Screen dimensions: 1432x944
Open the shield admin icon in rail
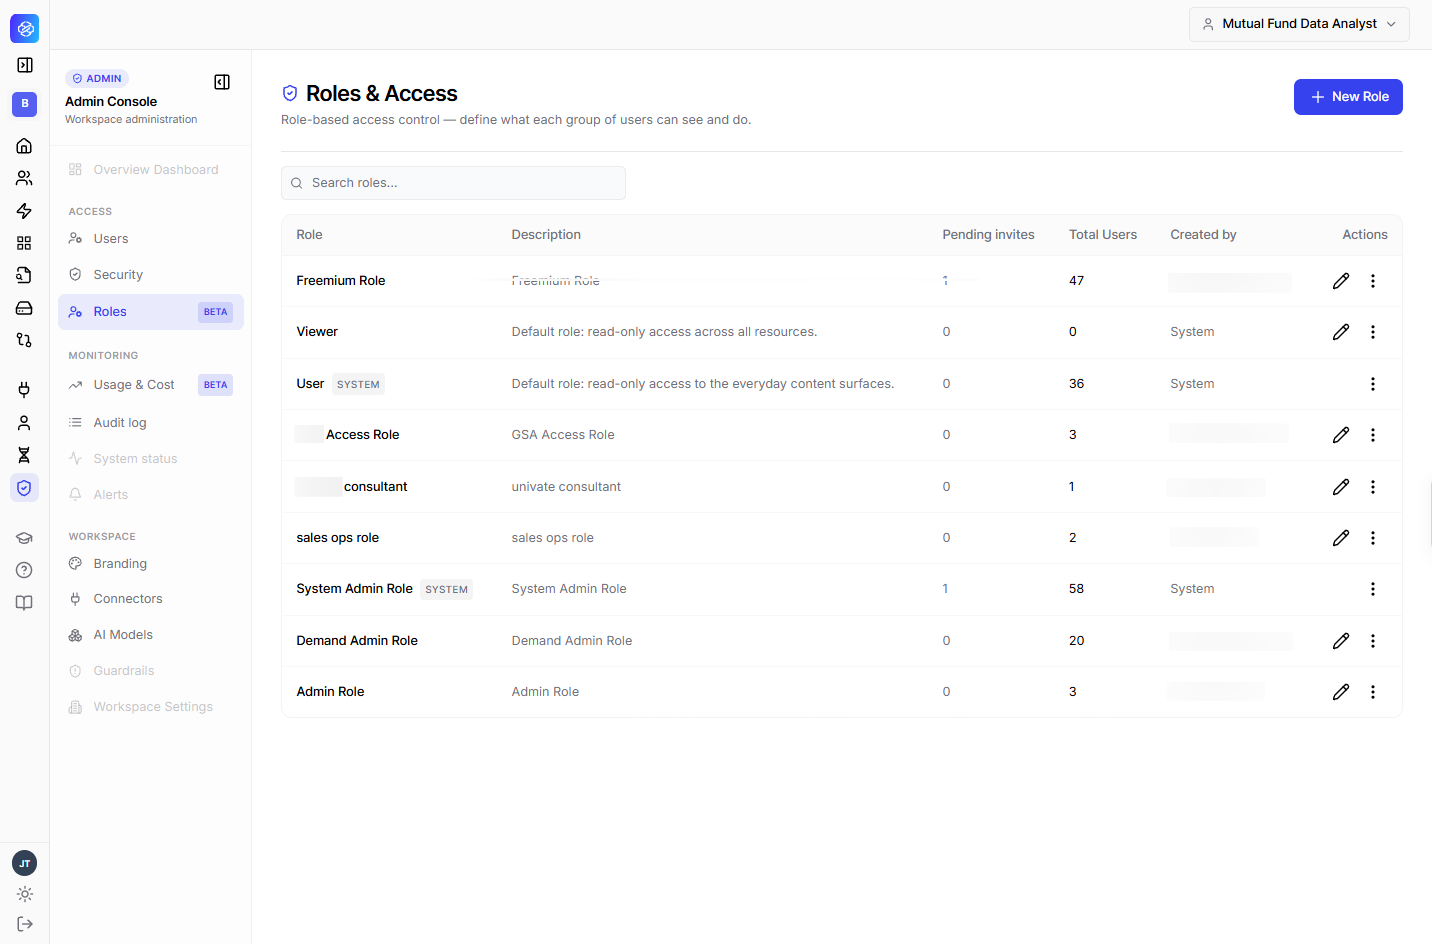[24, 488]
